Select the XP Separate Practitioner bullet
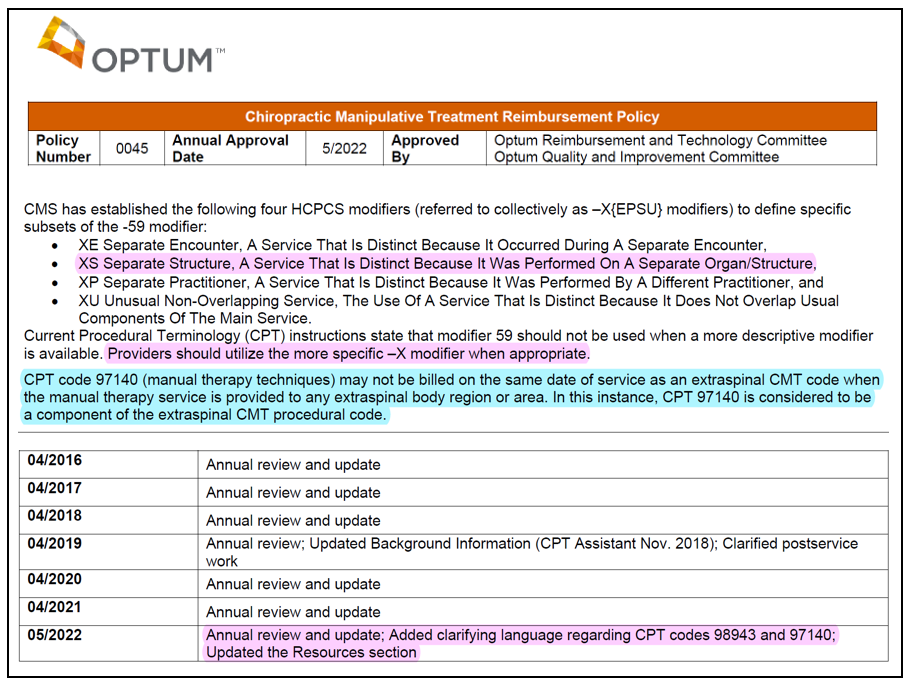908x683 pixels. [440, 281]
